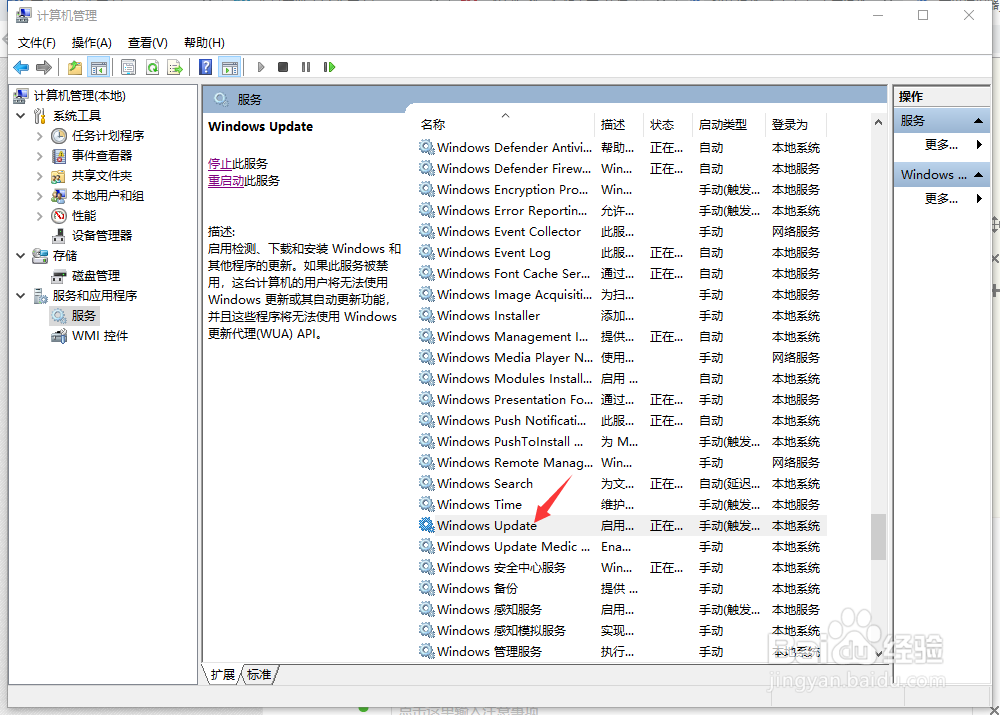Viewport: 1000px width, 715px height.
Task: Click the Pause service toolbar button
Action: pos(306,67)
